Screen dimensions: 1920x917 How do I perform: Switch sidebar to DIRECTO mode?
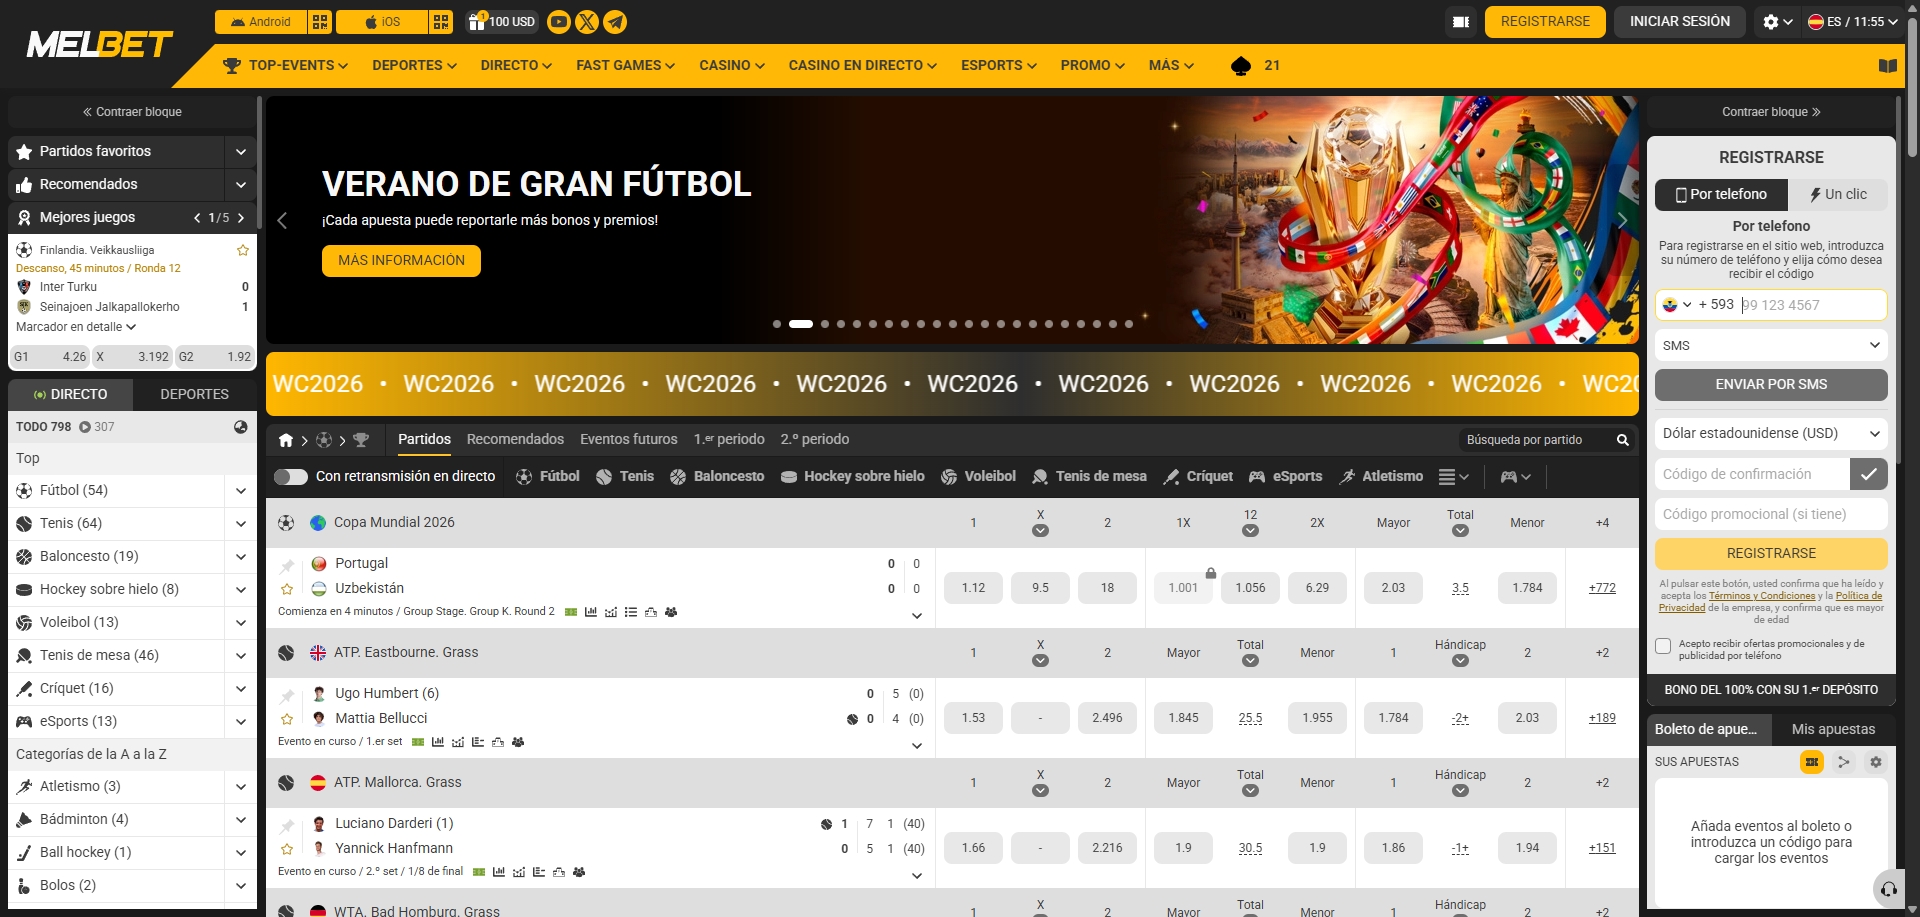click(x=71, y=395)
